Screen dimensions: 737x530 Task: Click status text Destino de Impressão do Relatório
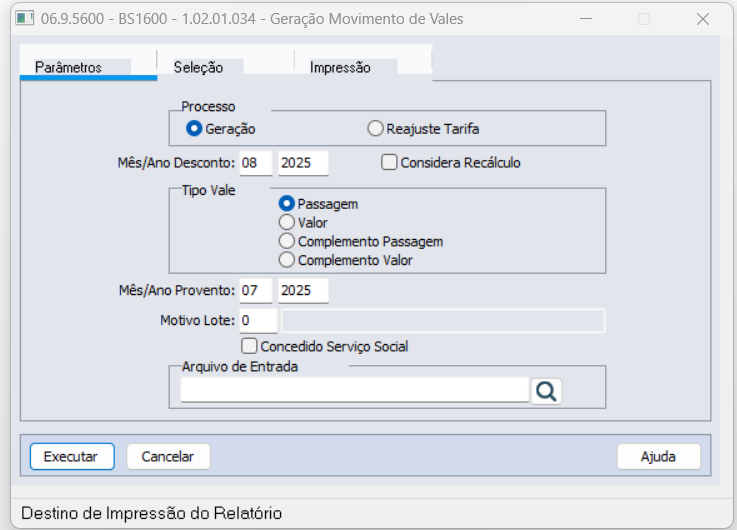point(151,513)
